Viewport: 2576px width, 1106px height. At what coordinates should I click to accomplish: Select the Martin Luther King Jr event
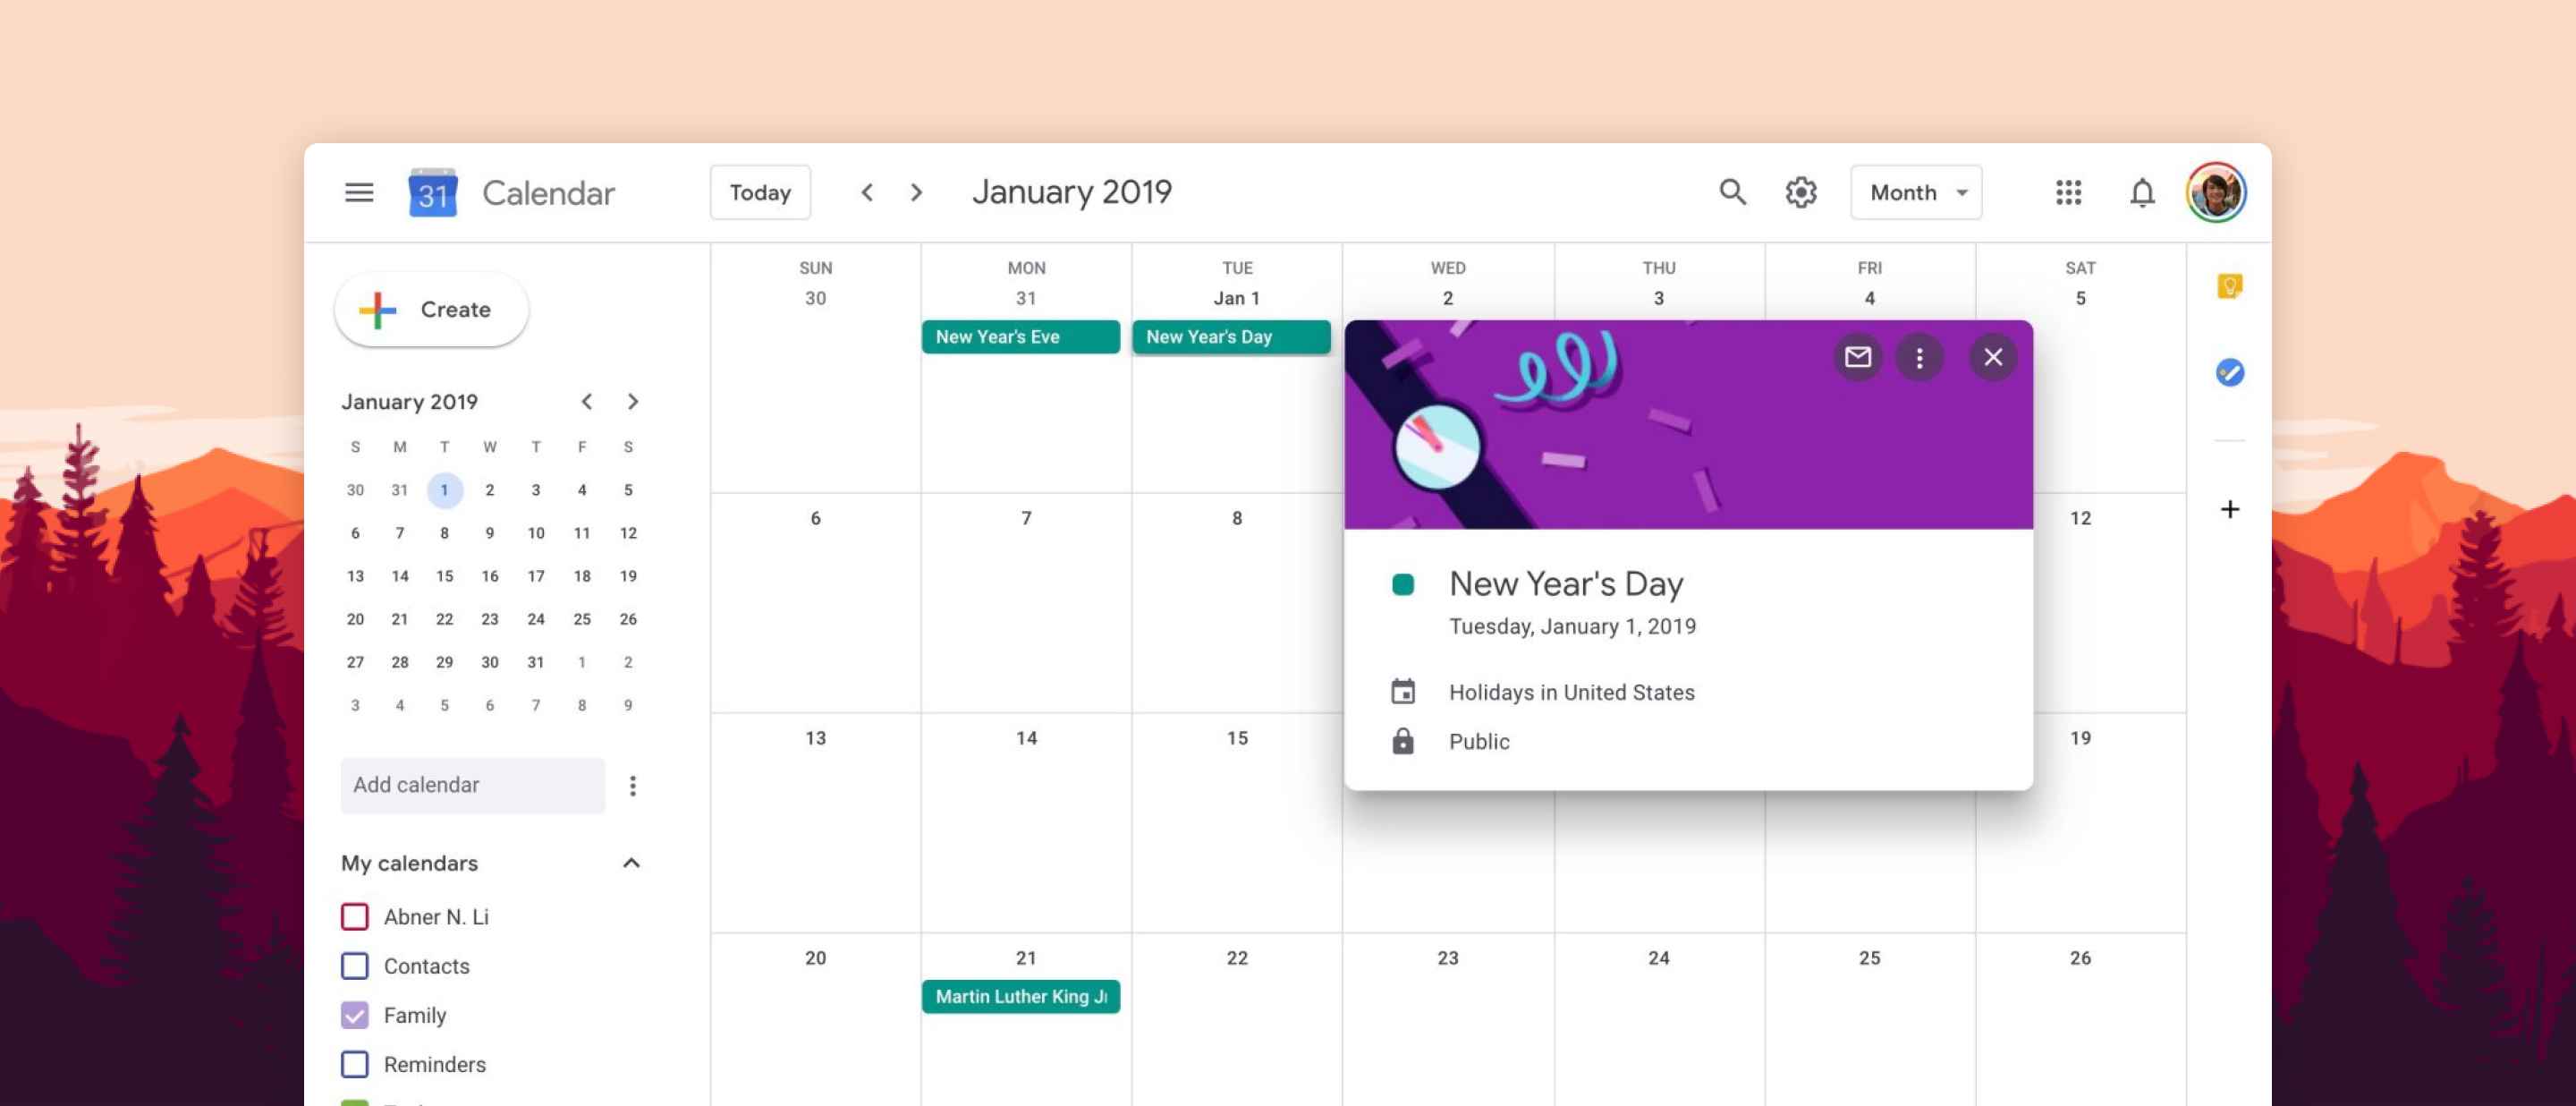coord(1021,996)
